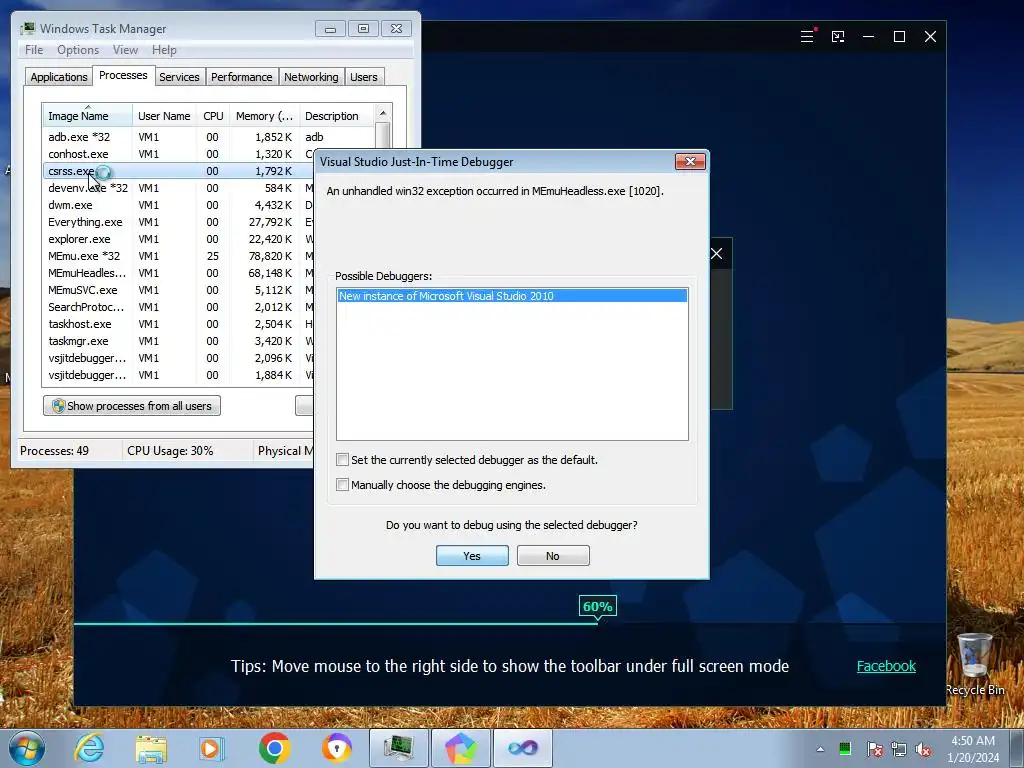This screenshot has height=768, width=1024.
Task: Switch to Visual Studio taskbar button
Action: point(522,748)
